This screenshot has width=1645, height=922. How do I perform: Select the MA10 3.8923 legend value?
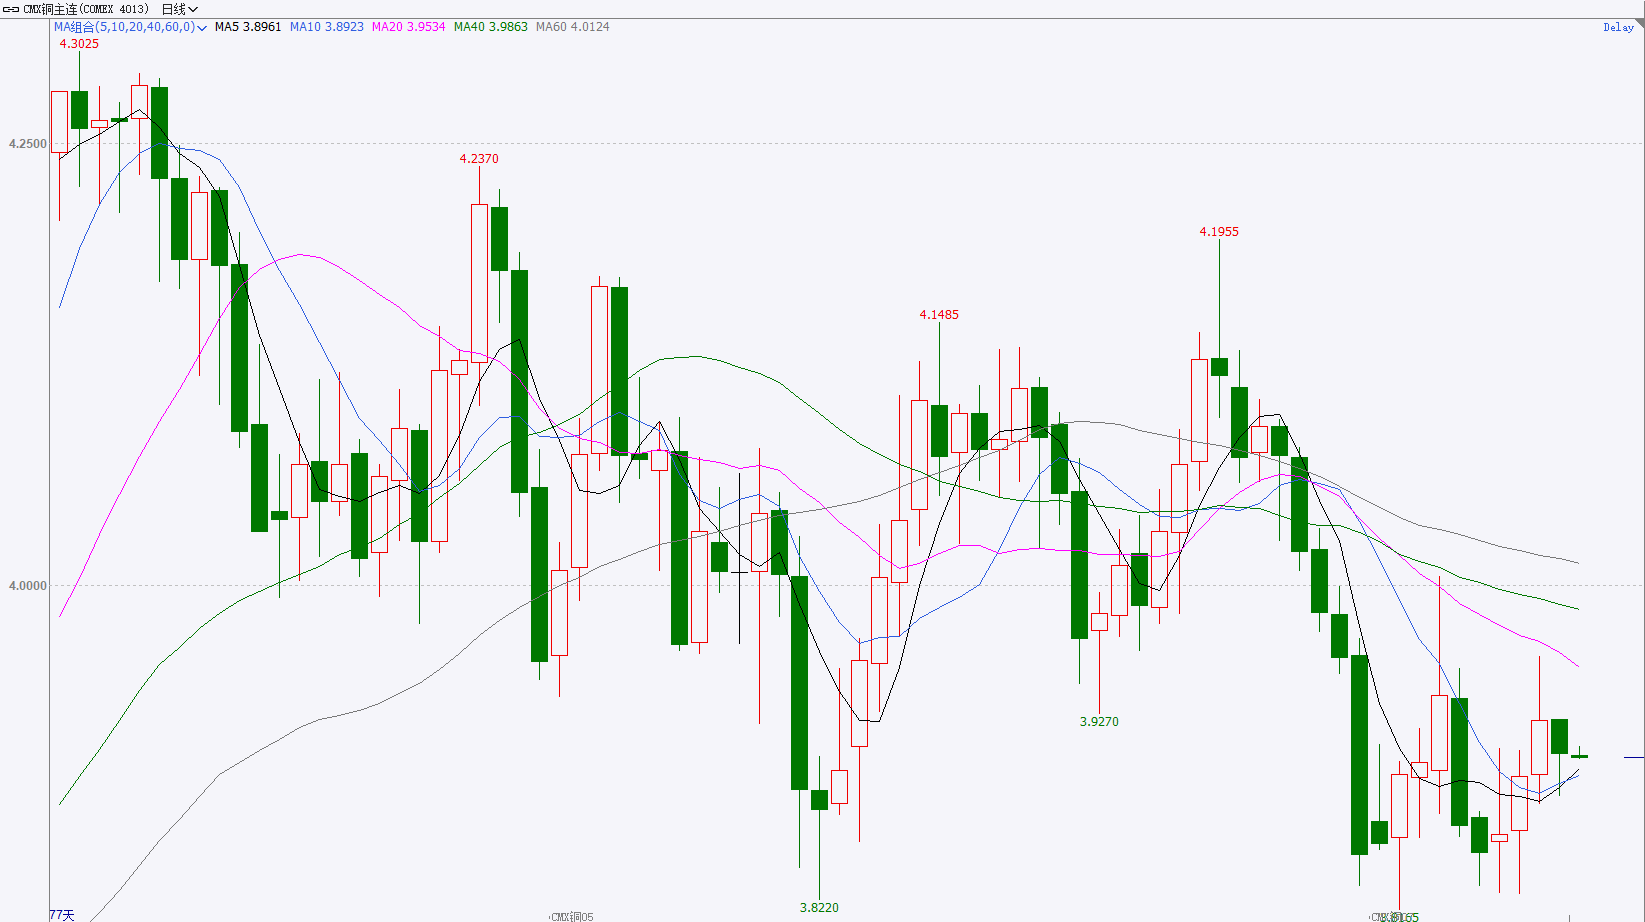click(327, 27)
